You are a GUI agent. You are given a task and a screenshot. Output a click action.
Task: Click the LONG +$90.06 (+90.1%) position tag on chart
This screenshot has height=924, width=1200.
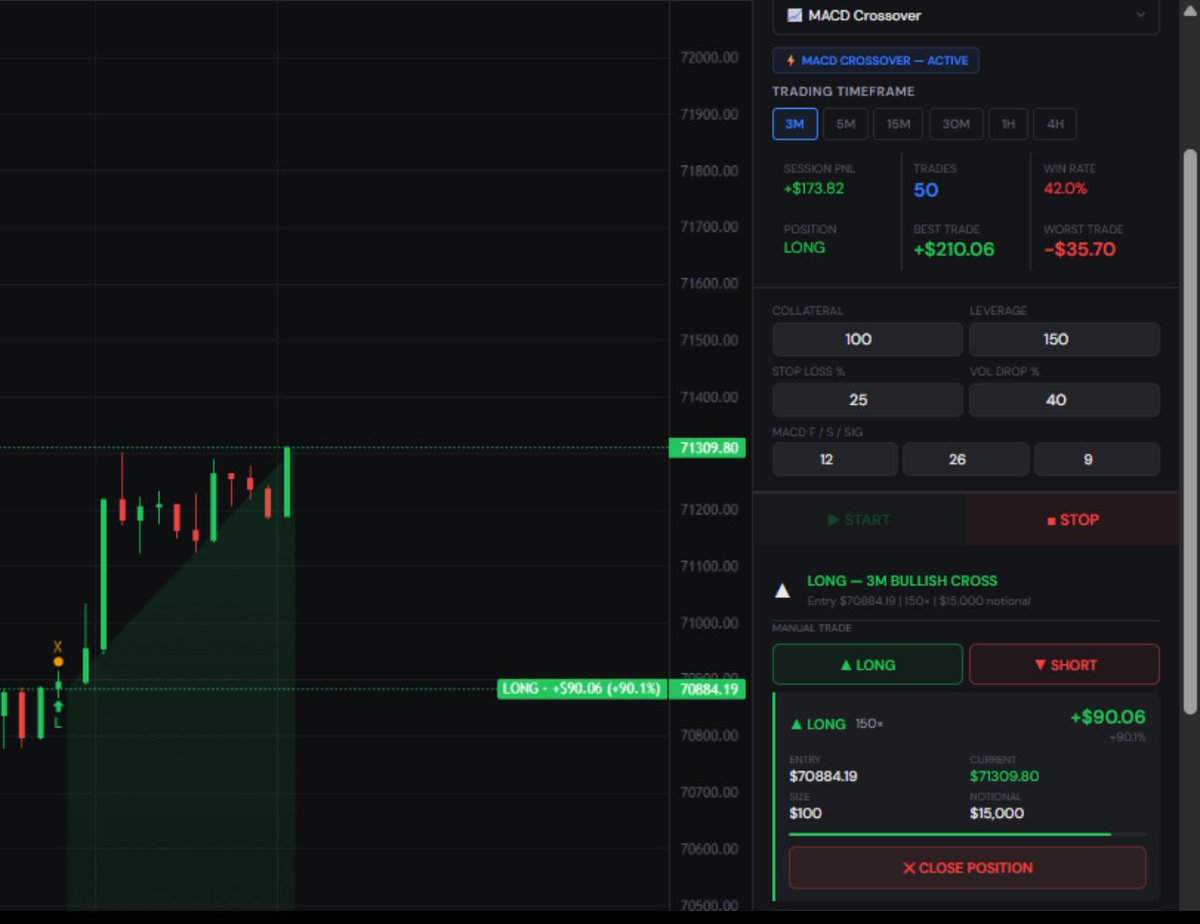[582, 689]
